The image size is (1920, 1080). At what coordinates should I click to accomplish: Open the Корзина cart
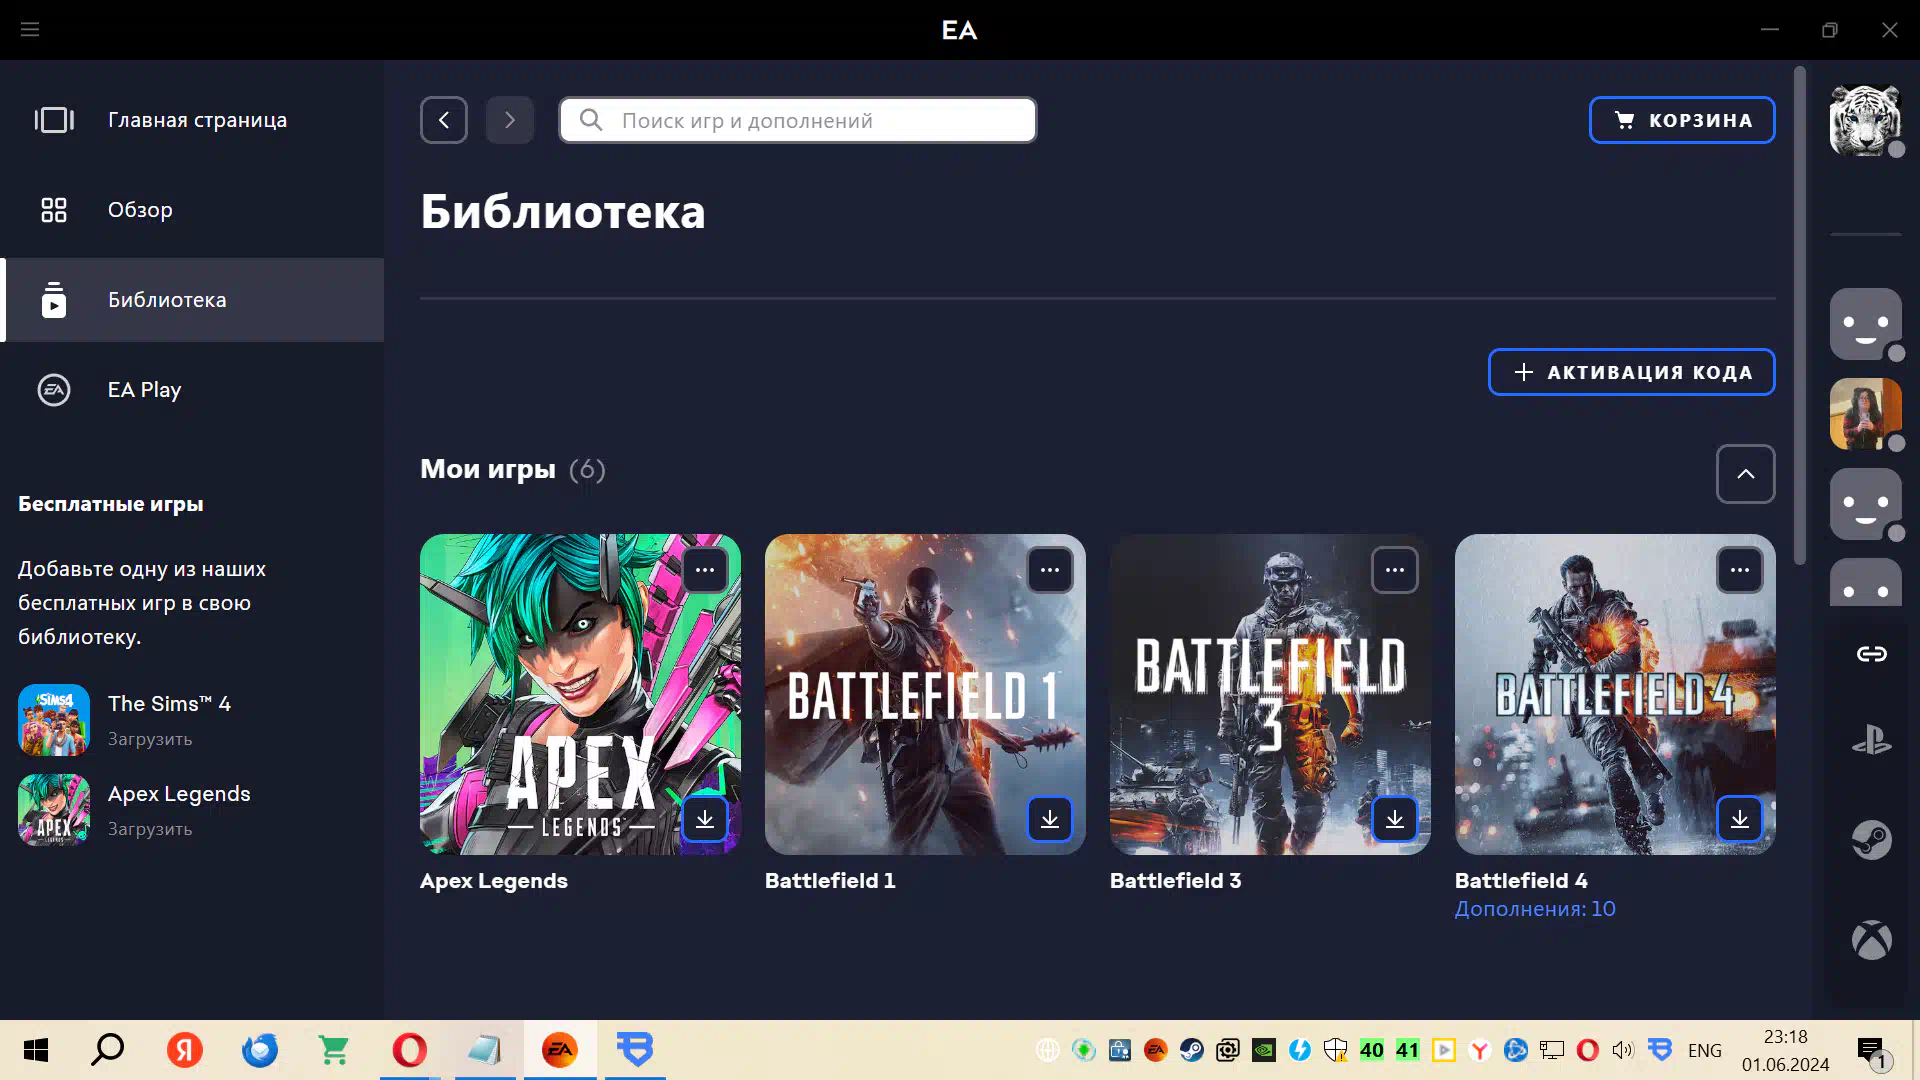1682,120
